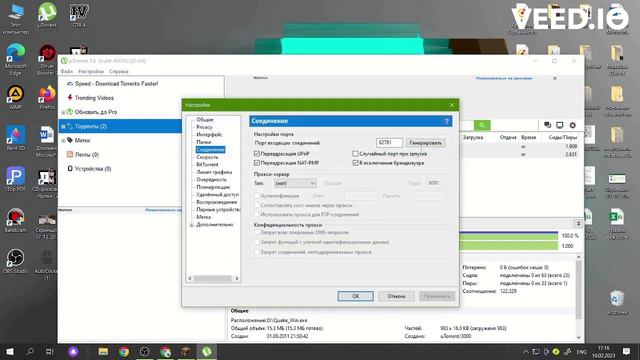Click the Применить button
The image size is (640, 360).
tap(437, 296)
